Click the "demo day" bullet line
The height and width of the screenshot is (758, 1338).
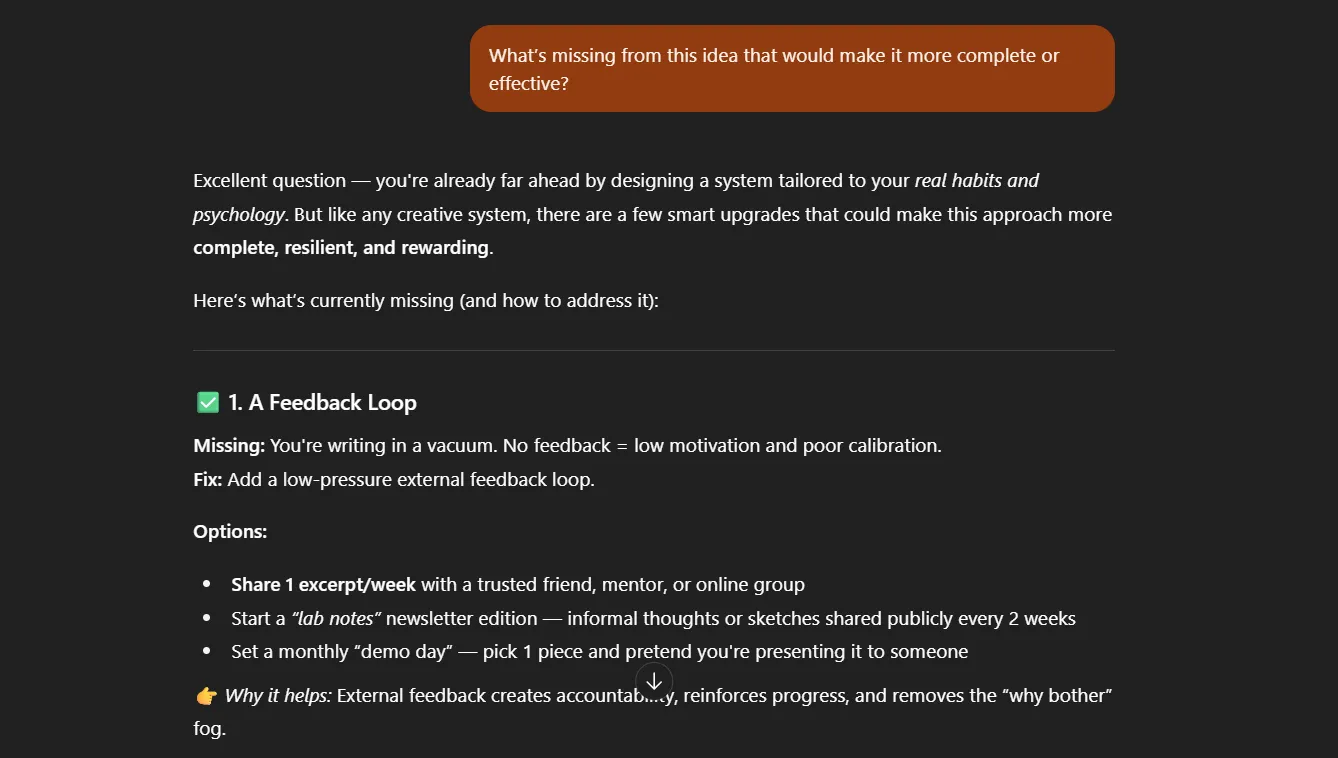[599, 652]
